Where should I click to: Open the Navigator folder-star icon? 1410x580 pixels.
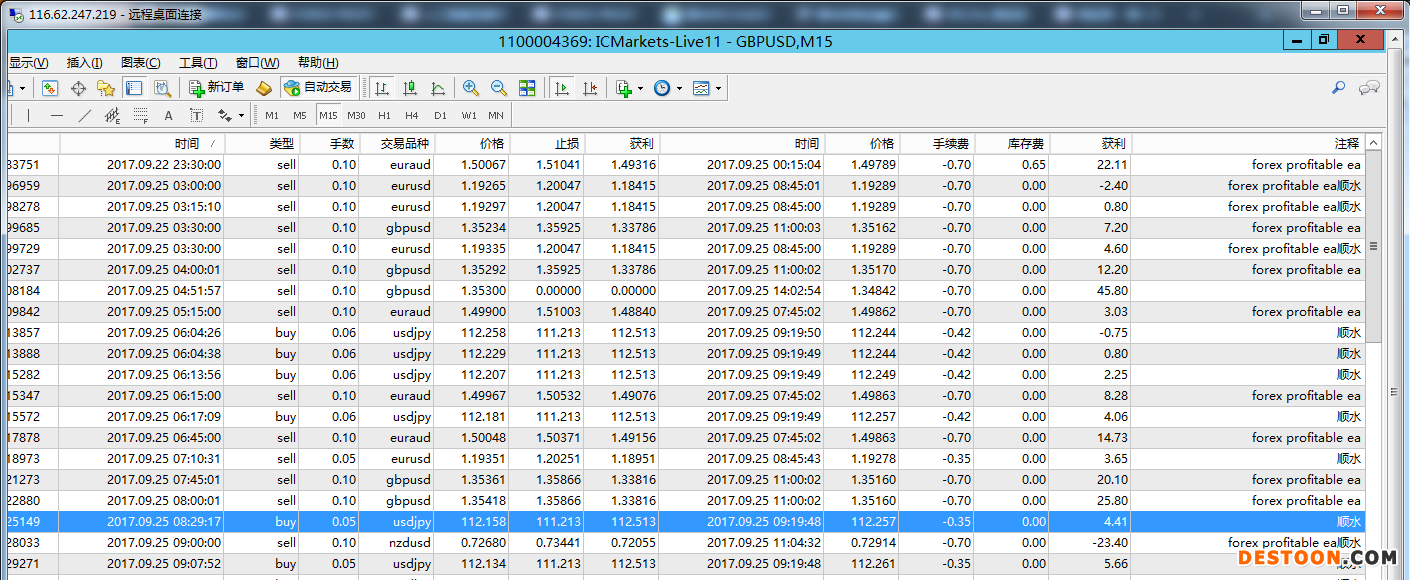click(106, 88)
